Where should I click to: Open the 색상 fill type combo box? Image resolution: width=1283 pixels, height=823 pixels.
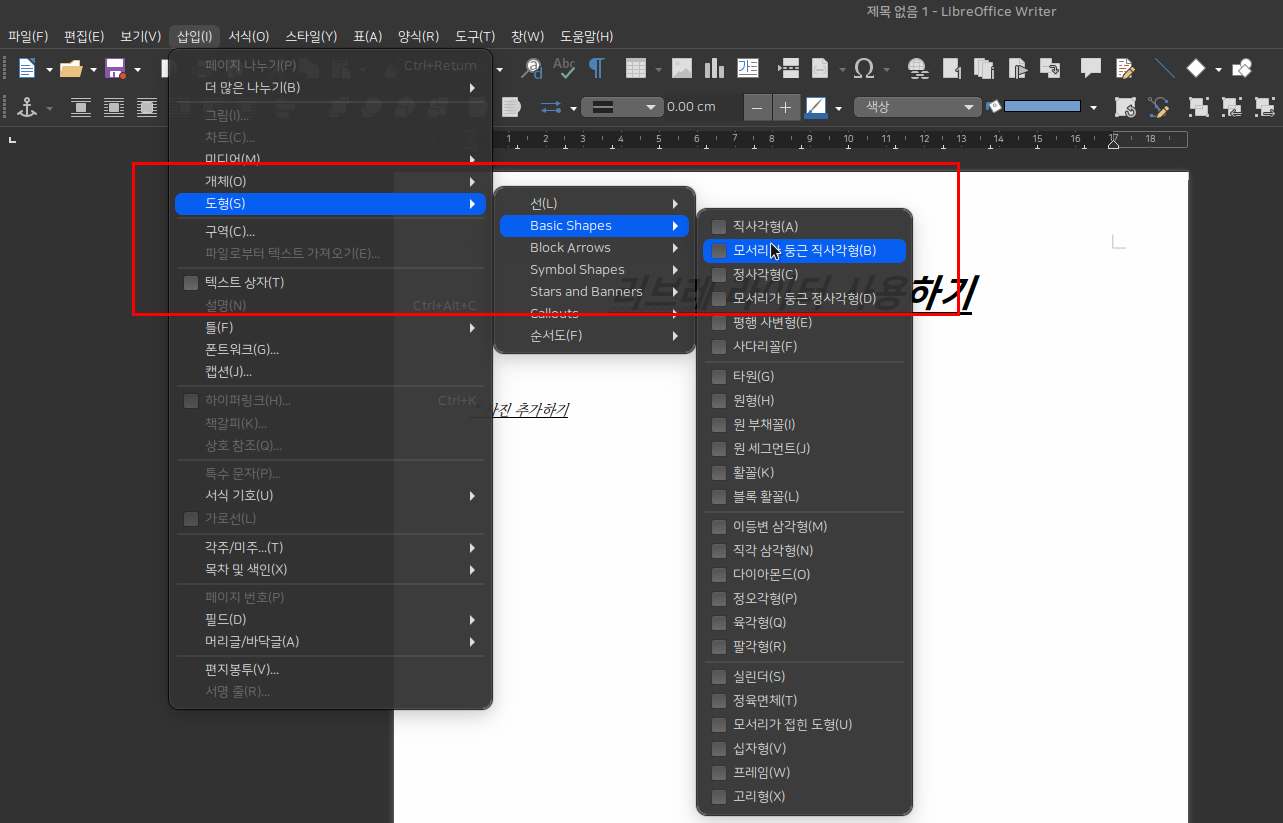click(x=917, y=107)
